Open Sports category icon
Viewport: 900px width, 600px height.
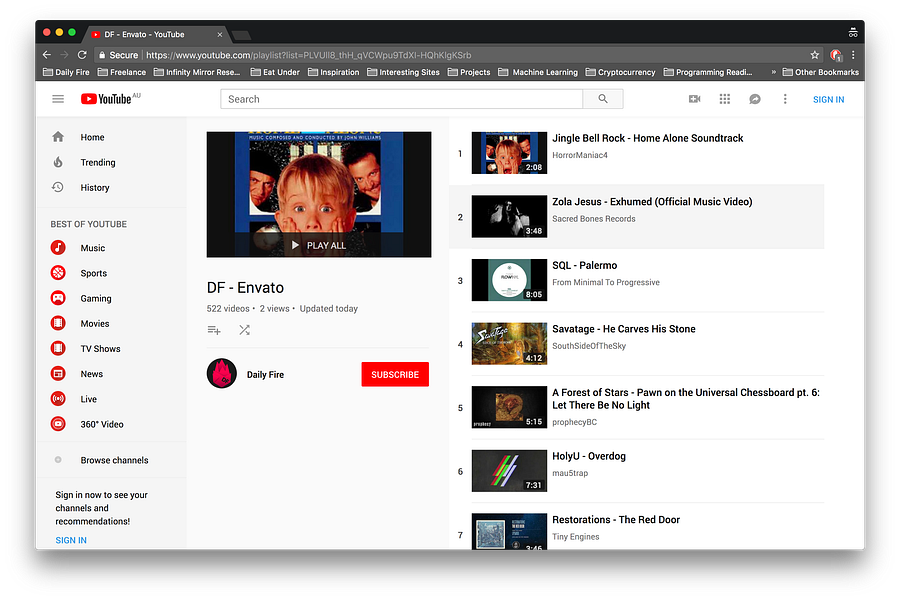pyautogui.click(x=58, y=273)
